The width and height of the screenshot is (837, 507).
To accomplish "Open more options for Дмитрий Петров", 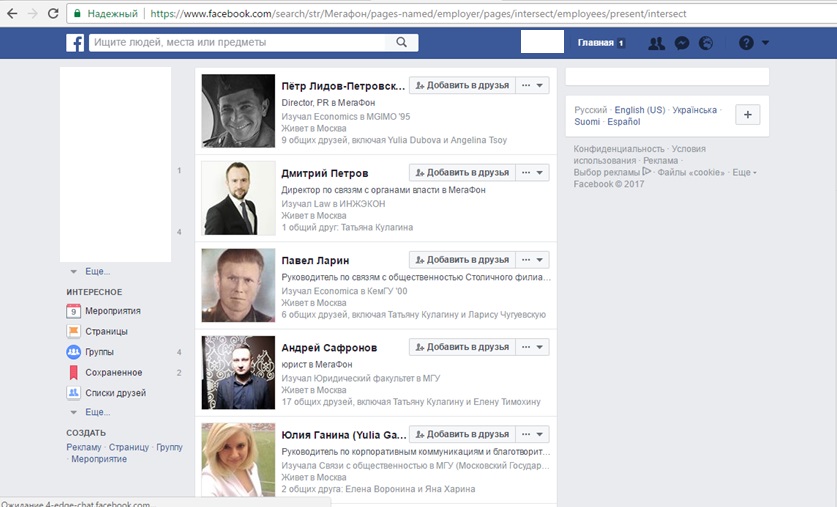I will [534, 173].
